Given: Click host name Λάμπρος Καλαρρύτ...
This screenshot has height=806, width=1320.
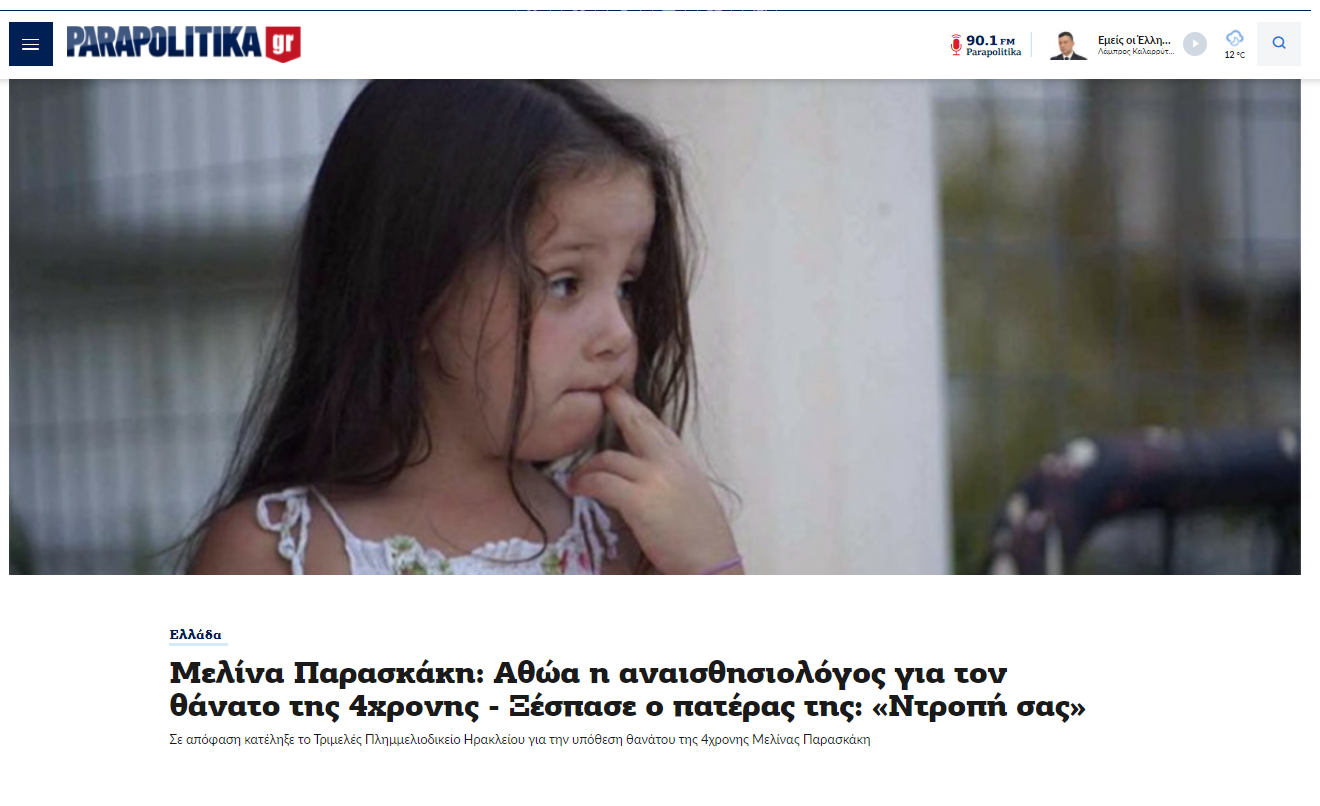Looking at the screenshot, I should point(1136,52).
